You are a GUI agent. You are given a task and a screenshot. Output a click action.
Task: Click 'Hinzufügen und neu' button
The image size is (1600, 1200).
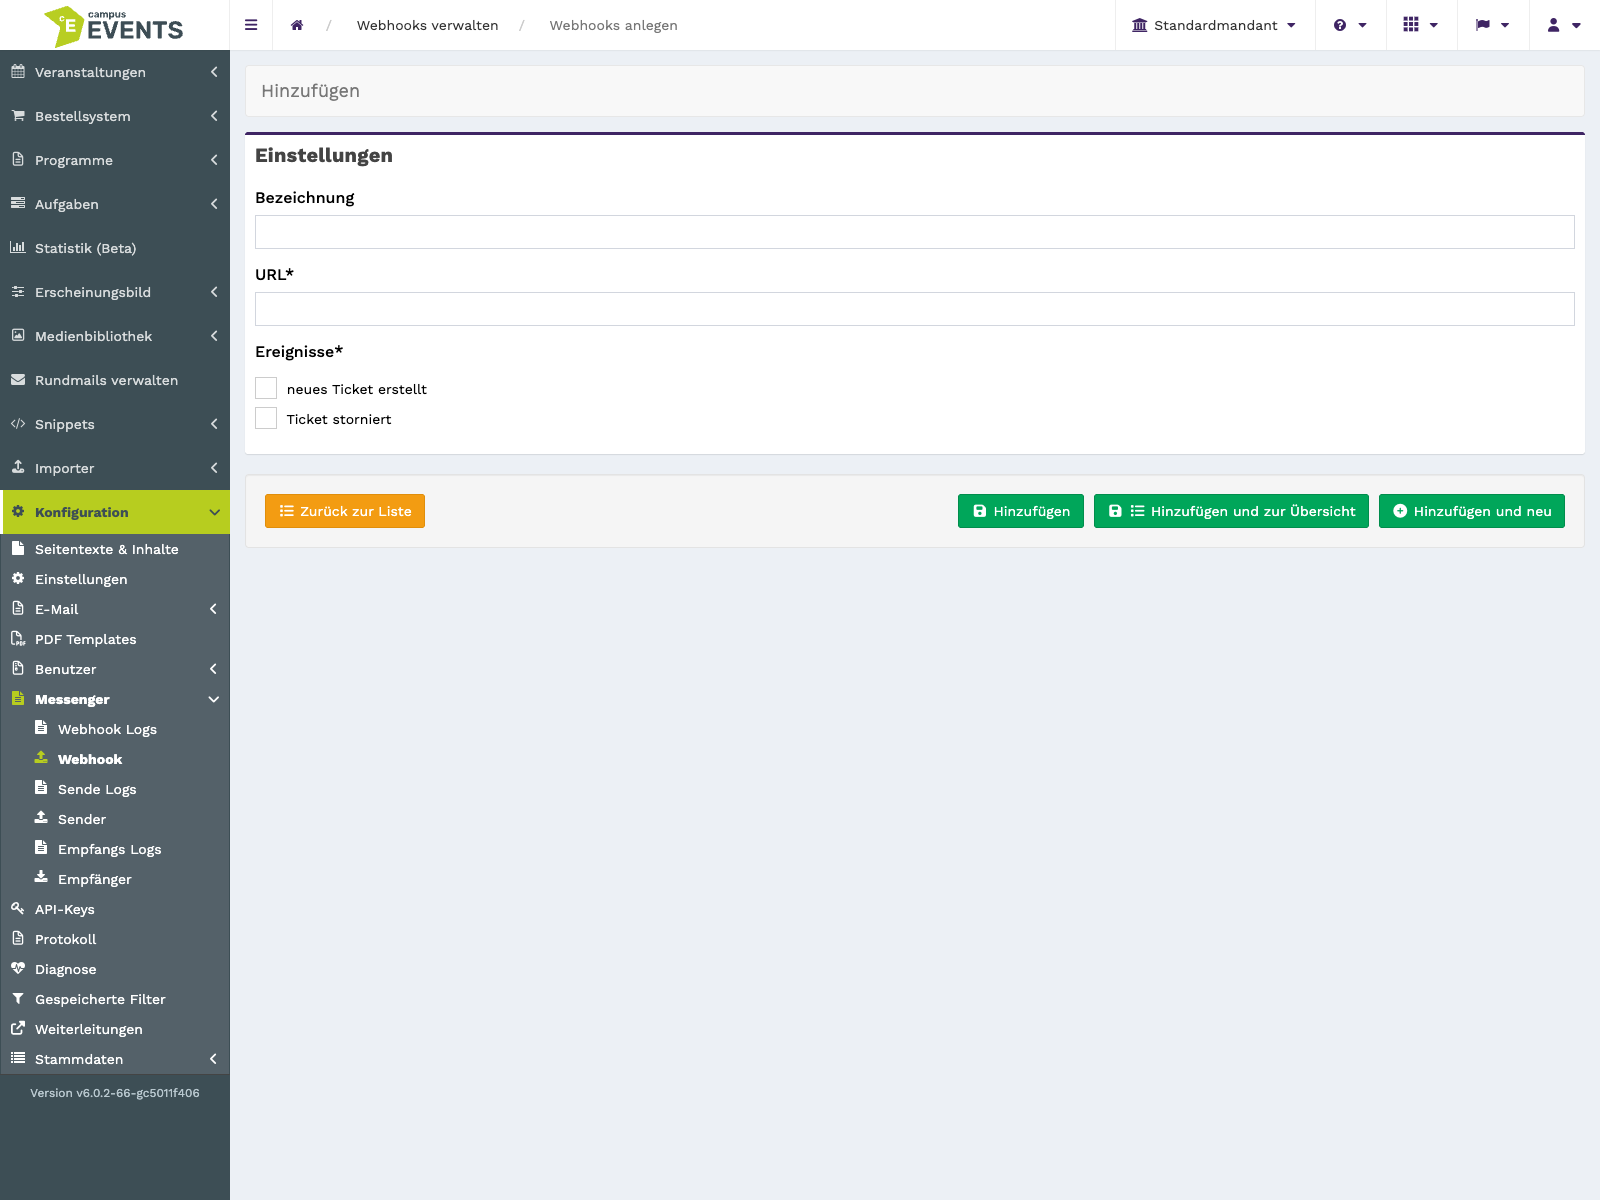(1472, 511)
